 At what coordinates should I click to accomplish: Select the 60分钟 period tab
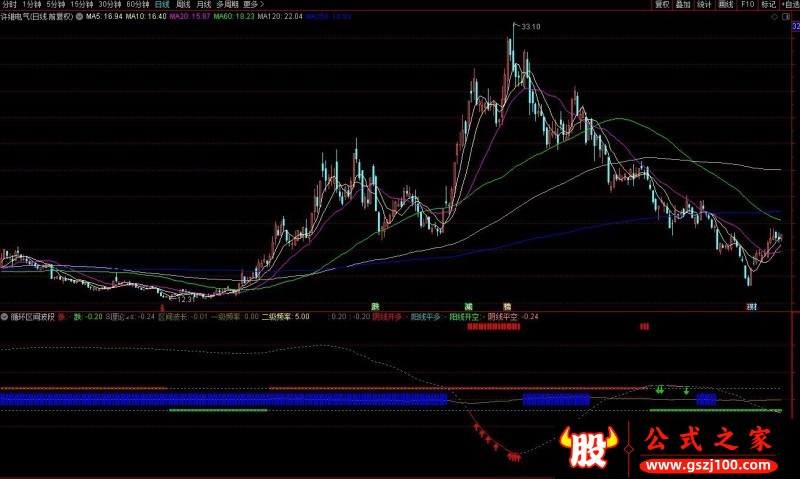click(138, 5)
